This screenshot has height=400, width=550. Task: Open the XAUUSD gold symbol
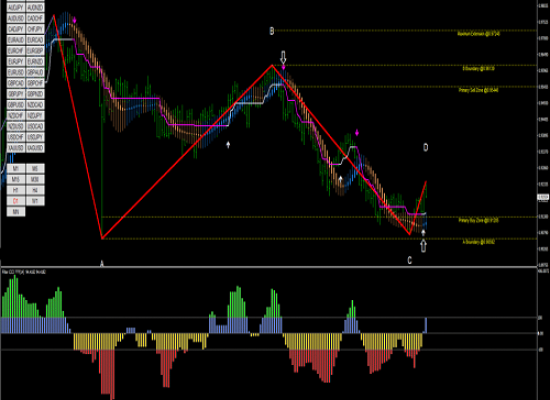[x=16, y=148]
